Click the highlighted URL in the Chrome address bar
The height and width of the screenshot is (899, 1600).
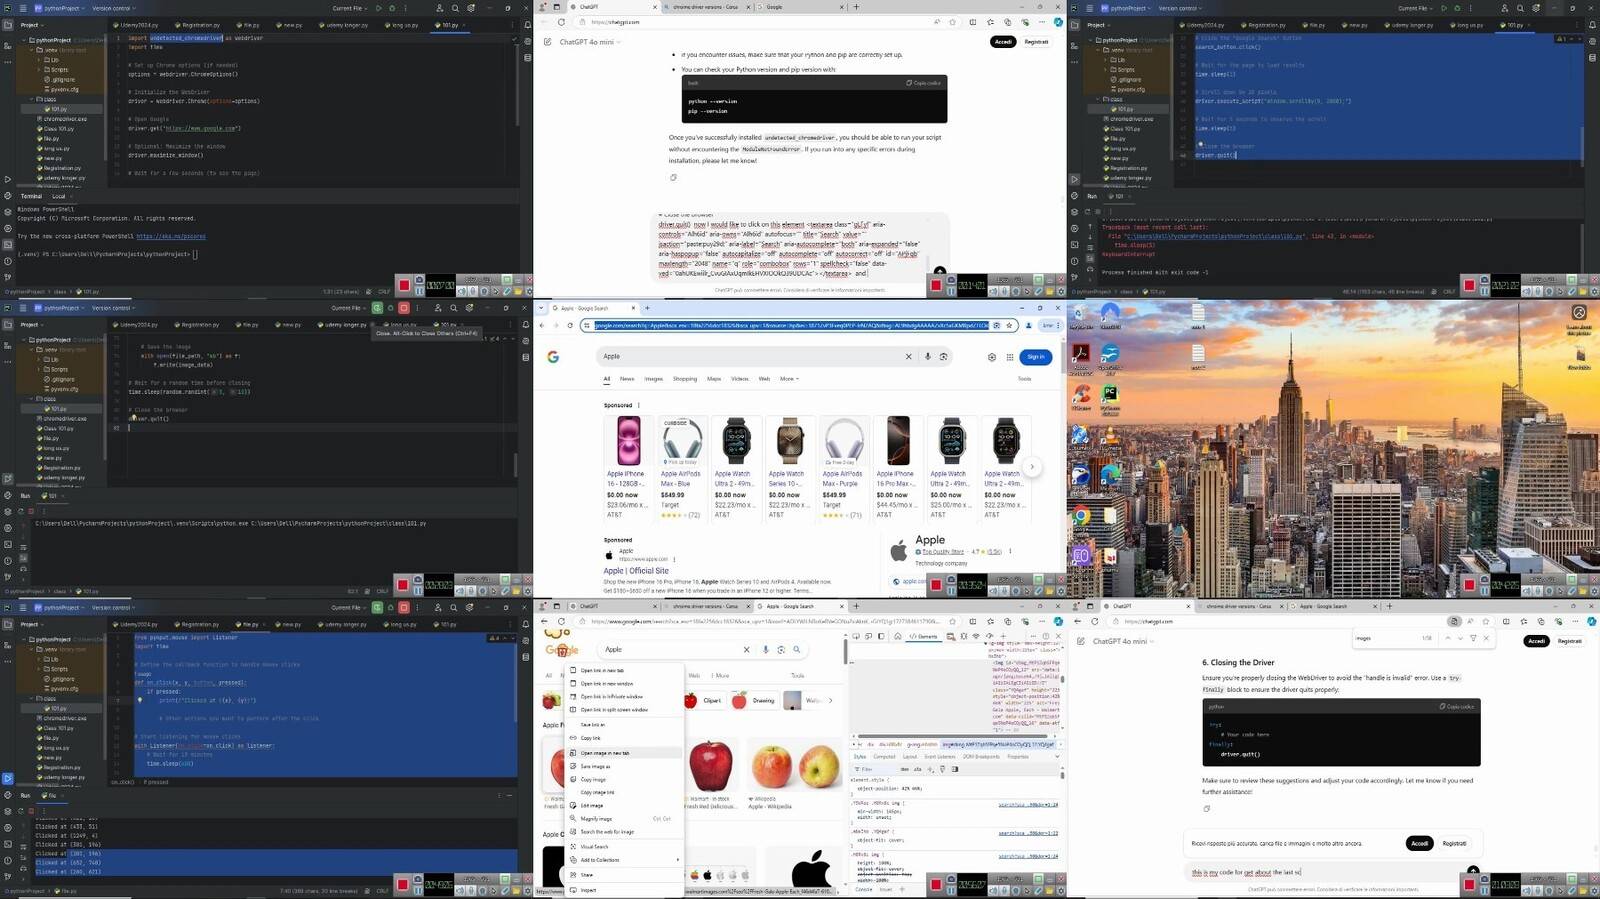pos(791,325)
